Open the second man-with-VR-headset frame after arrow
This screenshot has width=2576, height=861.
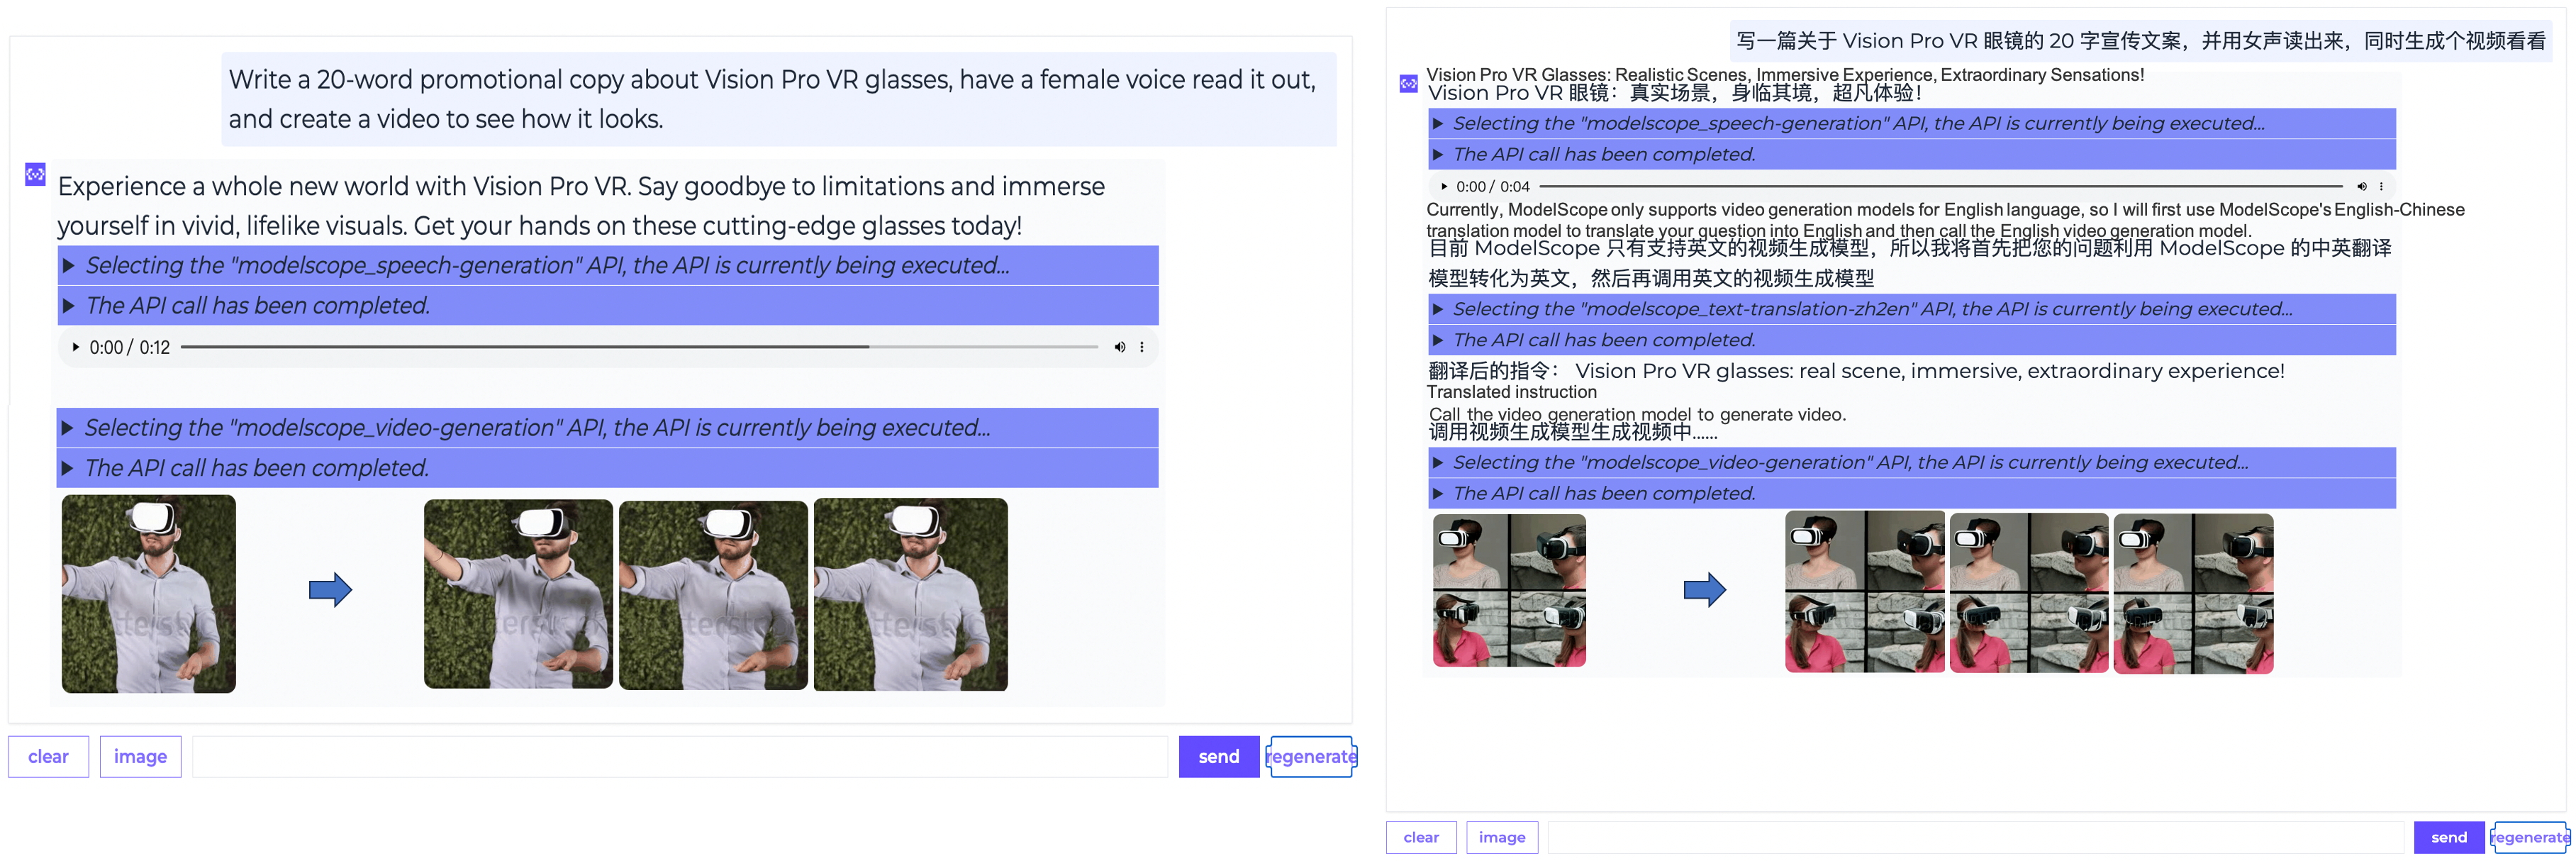coord(518,594)
